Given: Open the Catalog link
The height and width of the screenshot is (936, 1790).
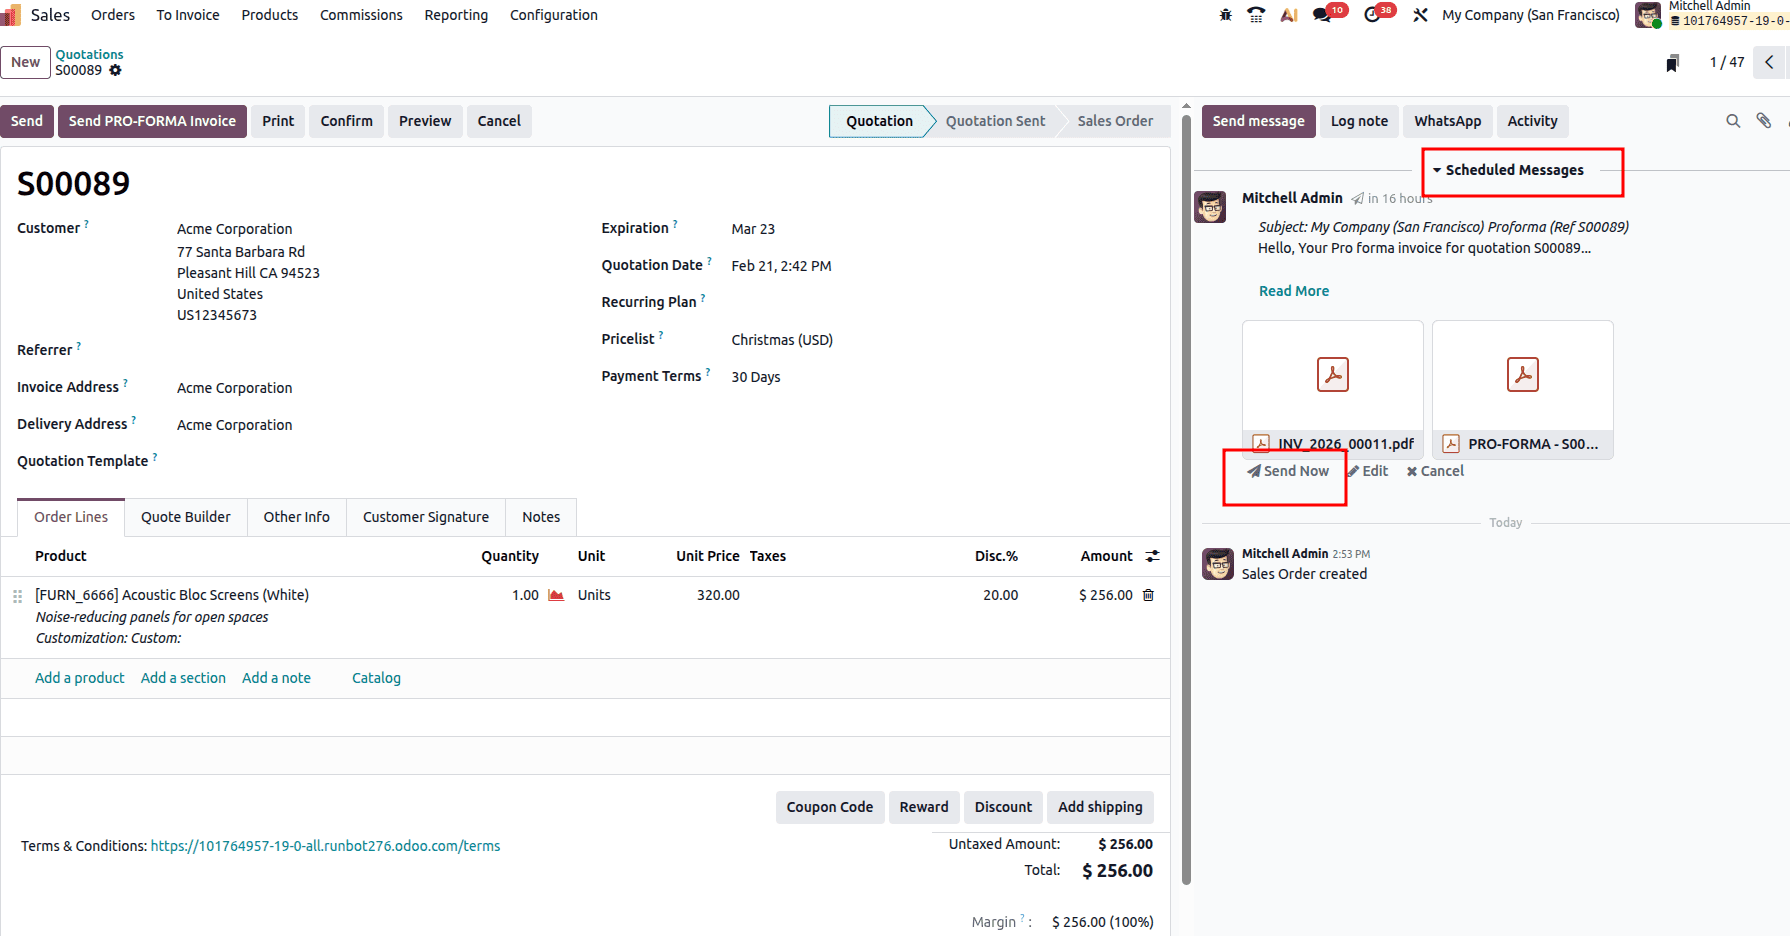Looking at the screenshot, I should click(376, 678).
